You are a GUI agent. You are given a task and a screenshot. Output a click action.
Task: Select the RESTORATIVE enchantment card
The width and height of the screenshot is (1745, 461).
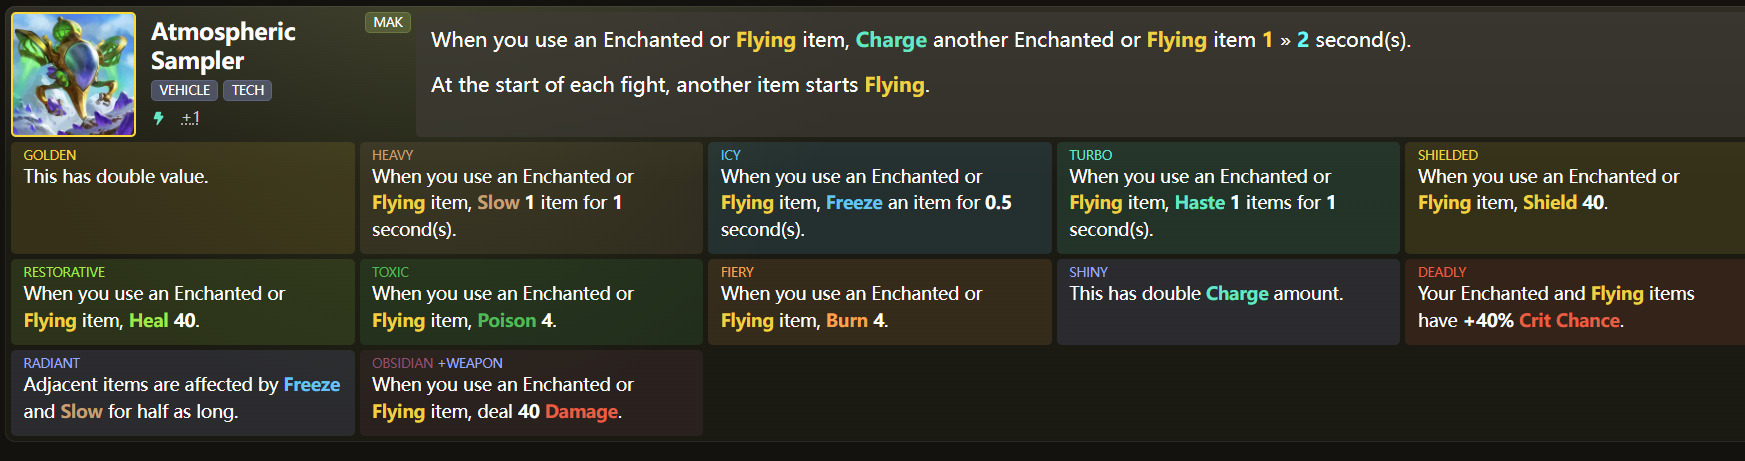183,302
